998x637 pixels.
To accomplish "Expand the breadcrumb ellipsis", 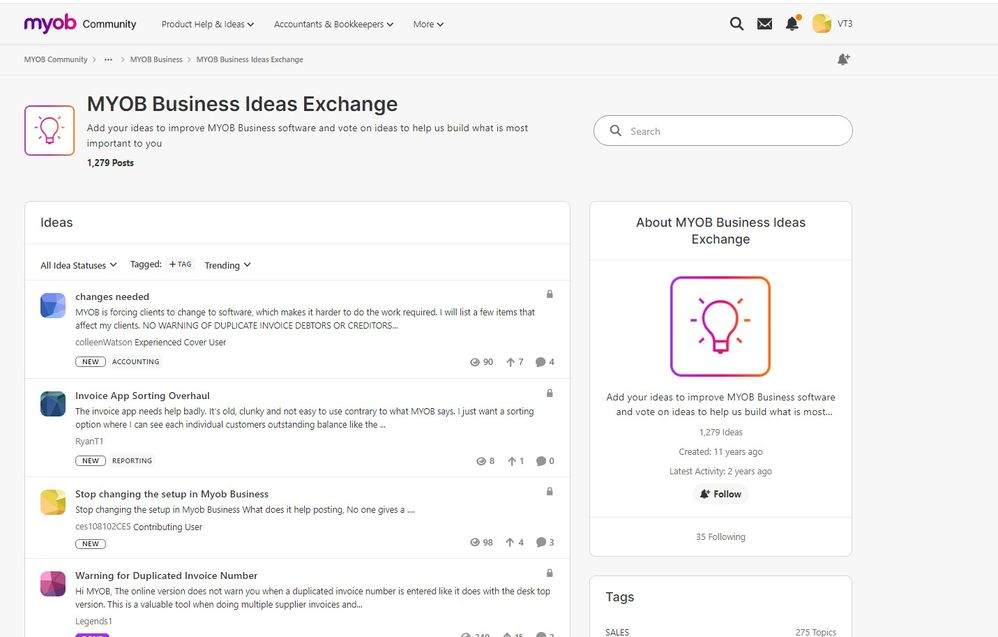I will tap(108, 60).
